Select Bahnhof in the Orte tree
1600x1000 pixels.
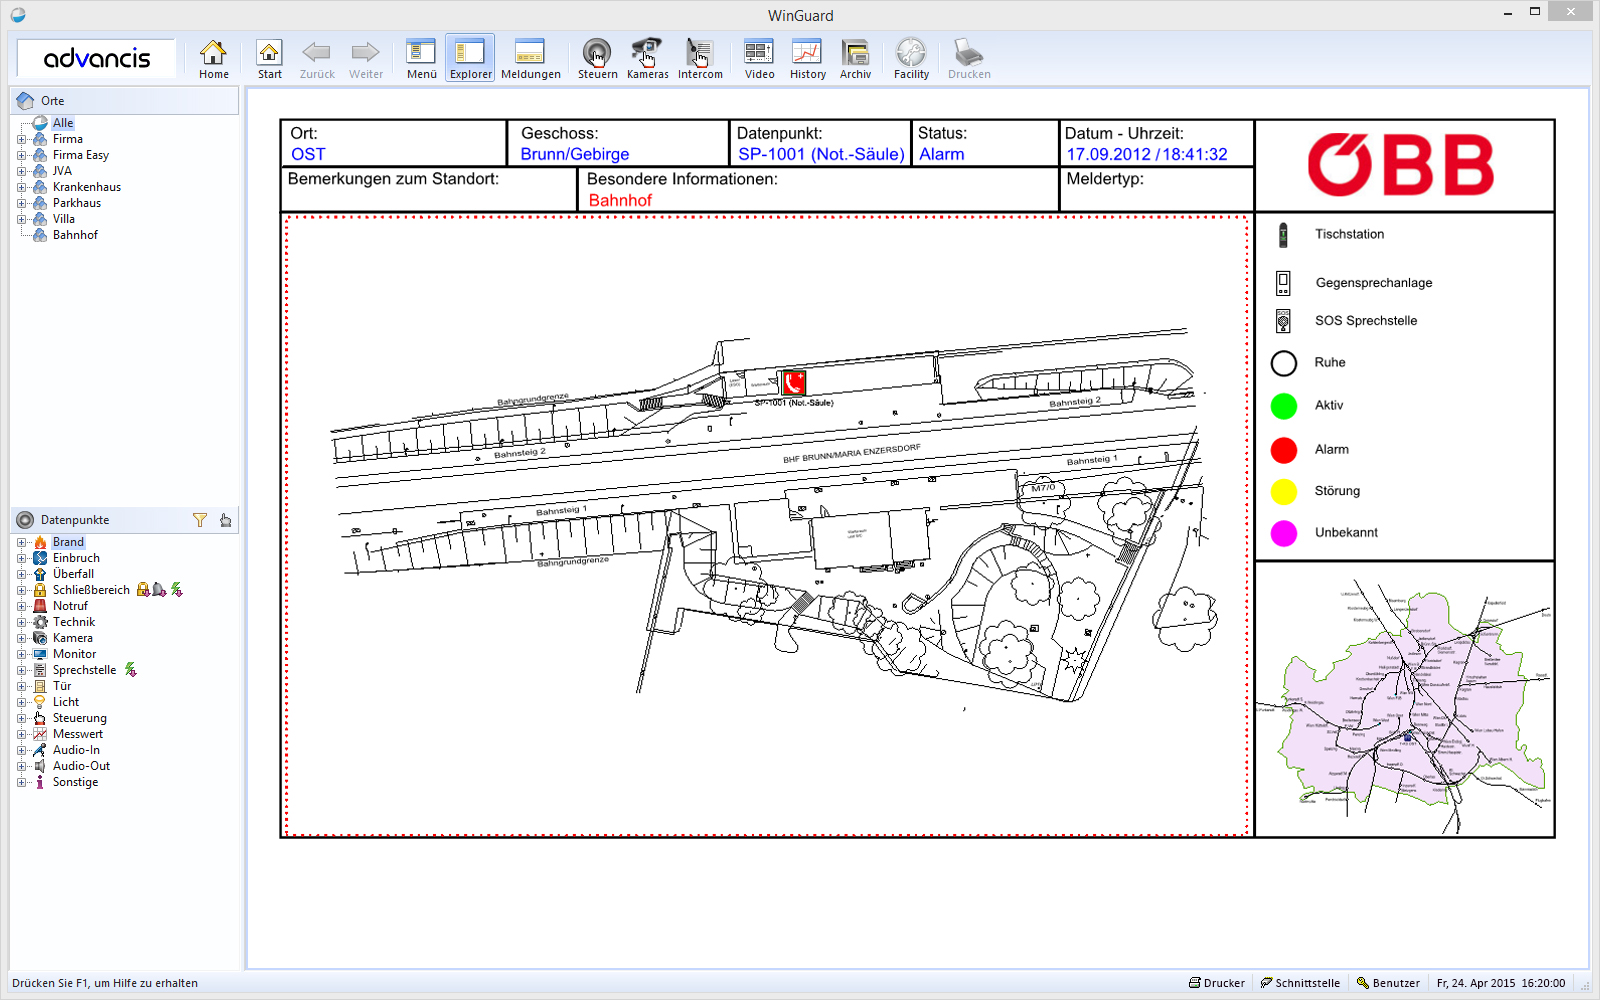75,235
